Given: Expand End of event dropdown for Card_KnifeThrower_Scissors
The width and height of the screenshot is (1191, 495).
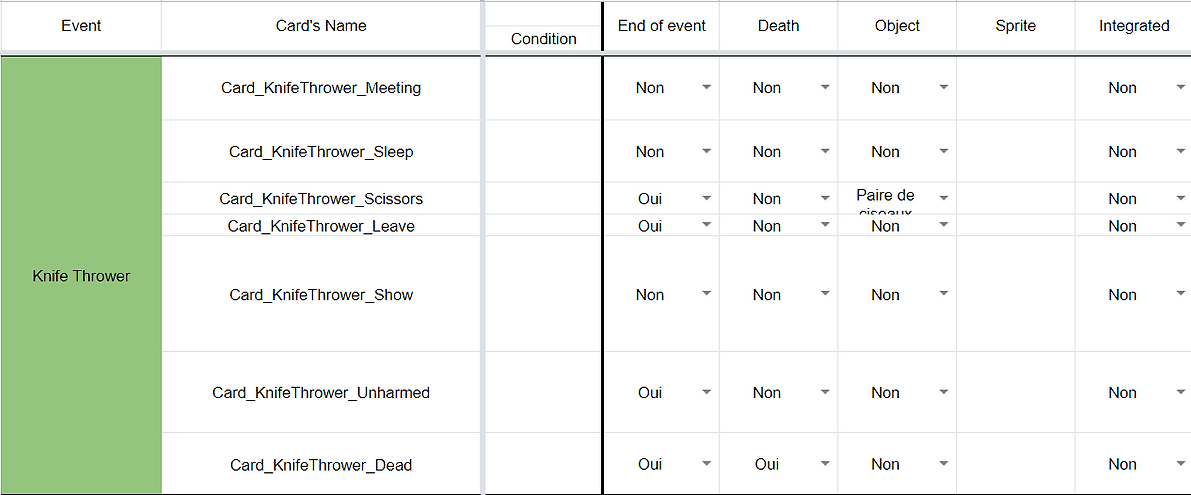Looking at the screenshot, I should [706, 198].
